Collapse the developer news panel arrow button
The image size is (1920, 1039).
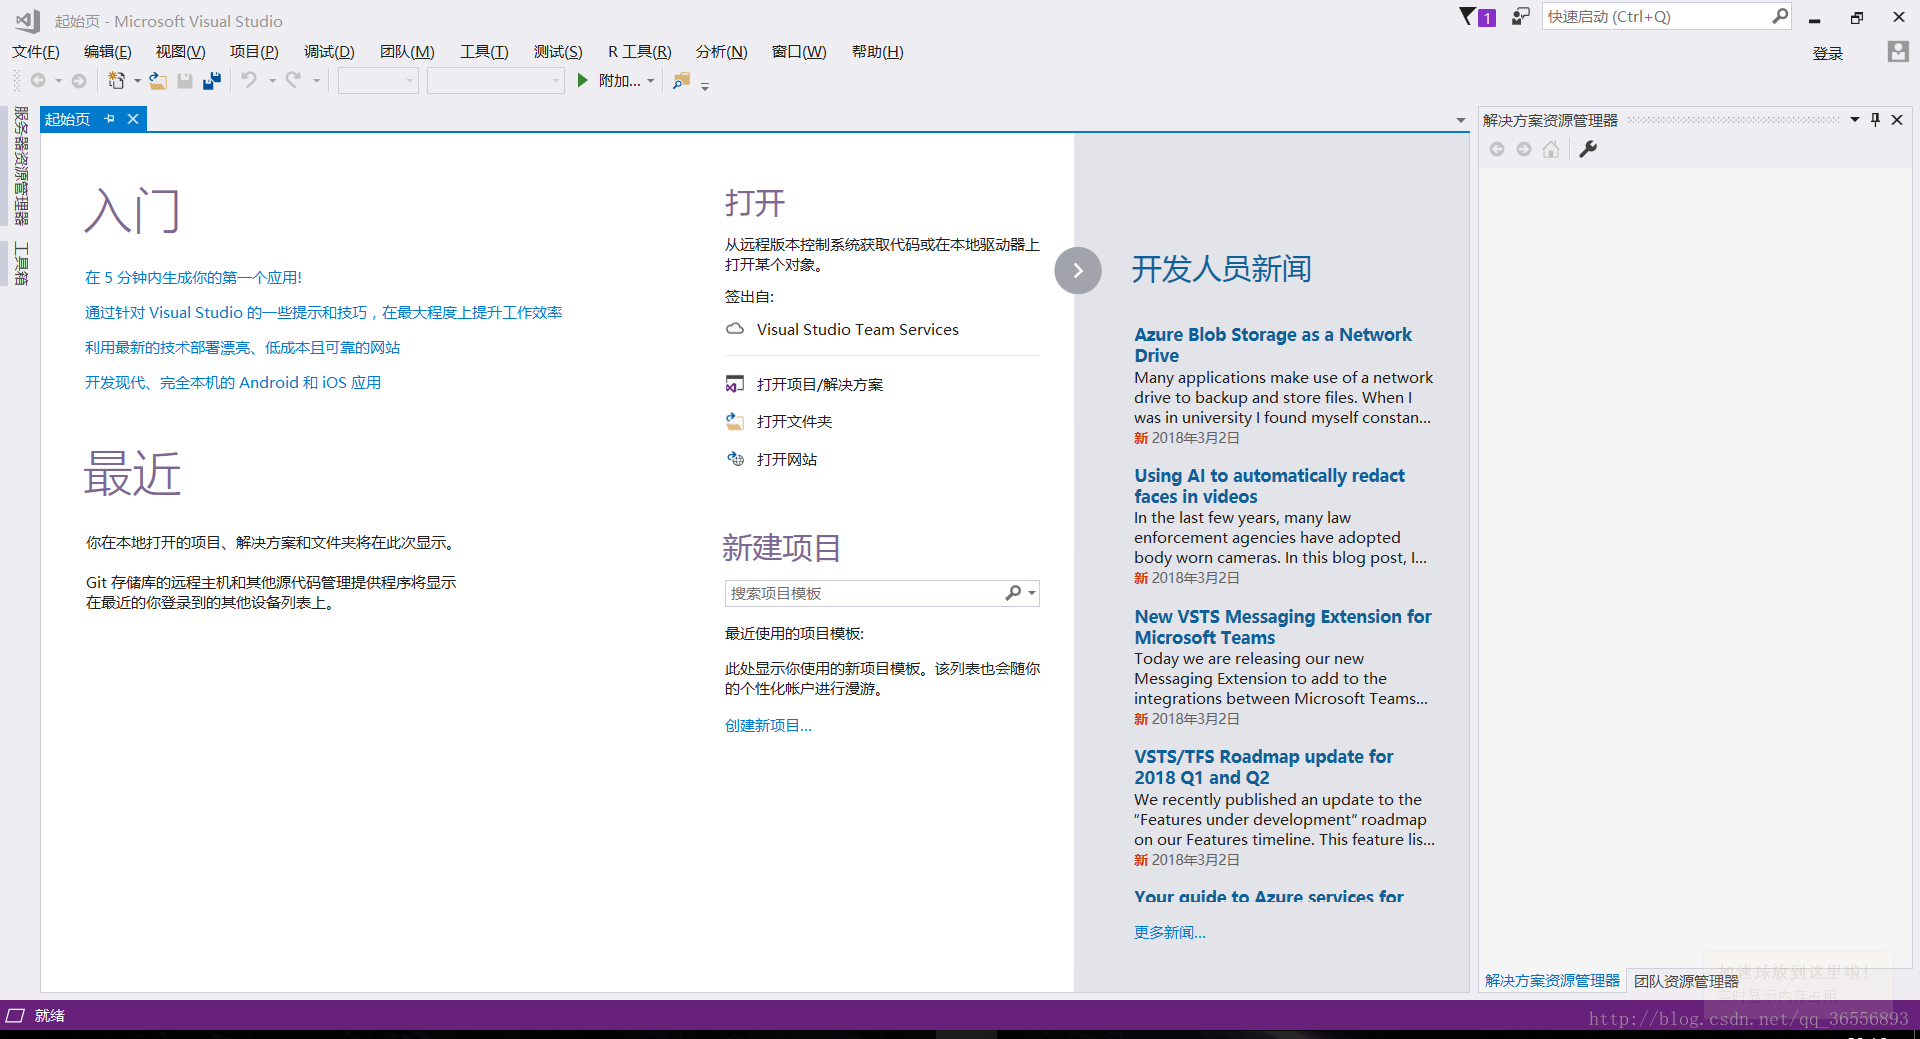[1078, 270]
